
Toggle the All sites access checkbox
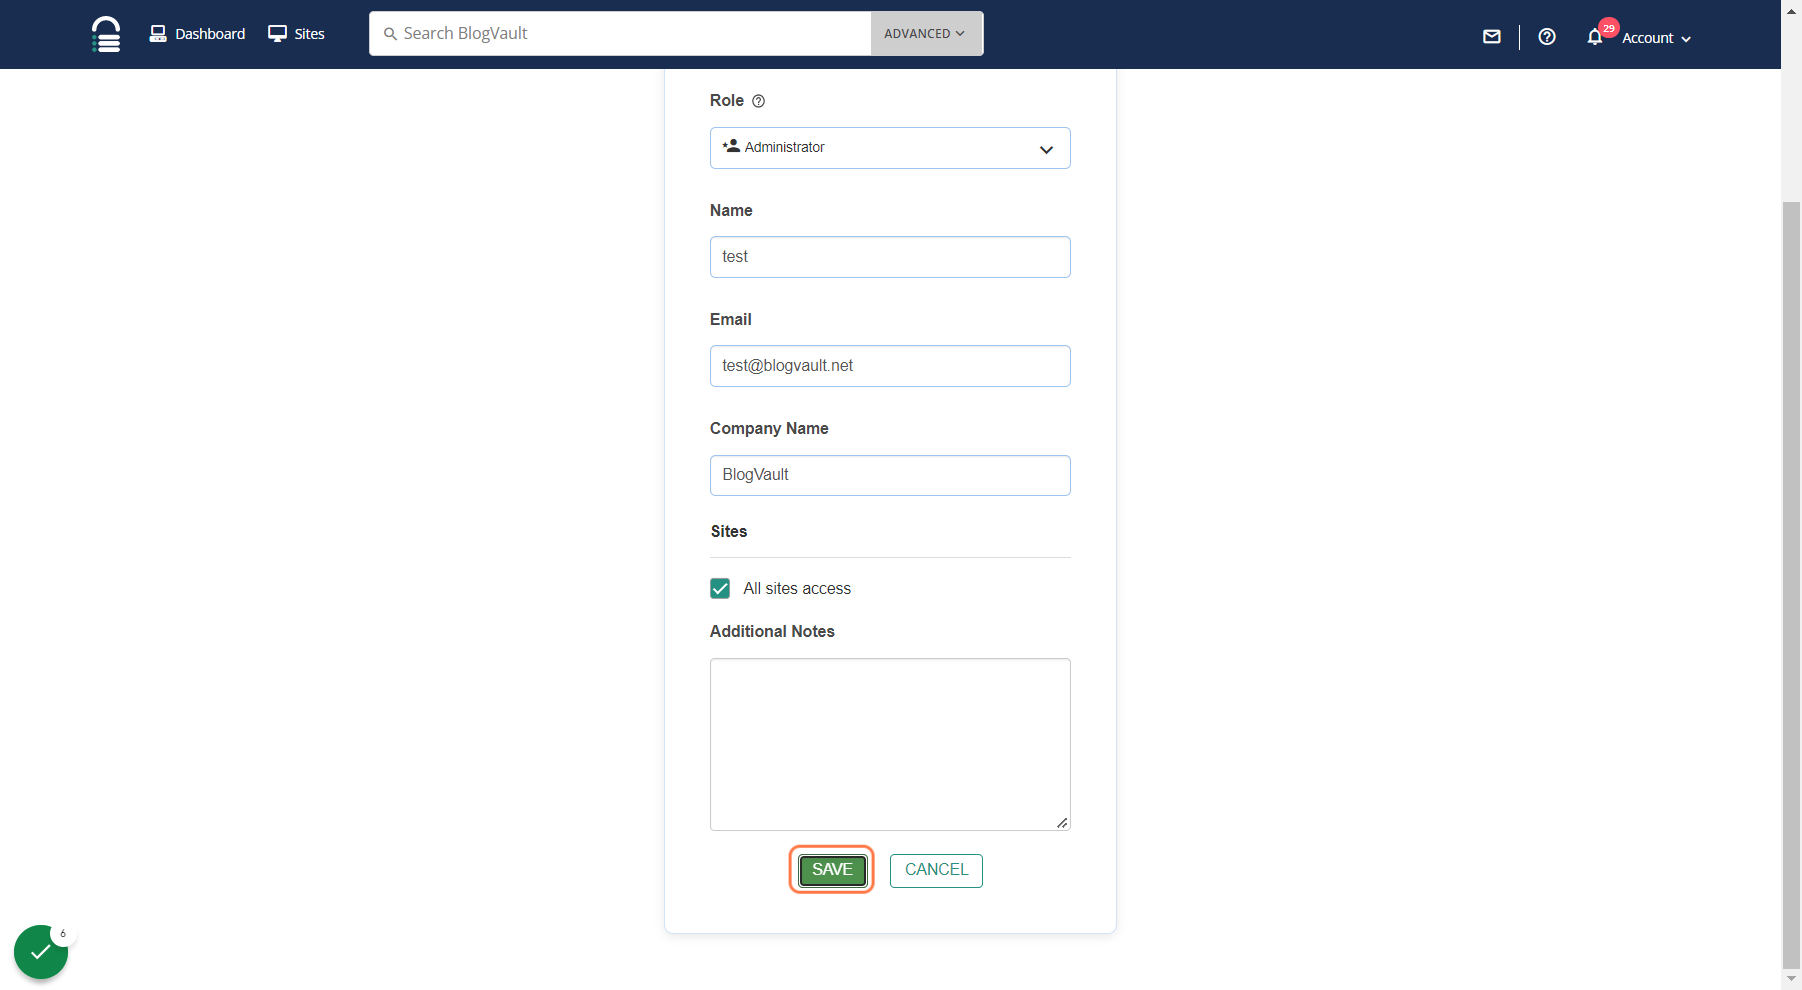point(720,588)
